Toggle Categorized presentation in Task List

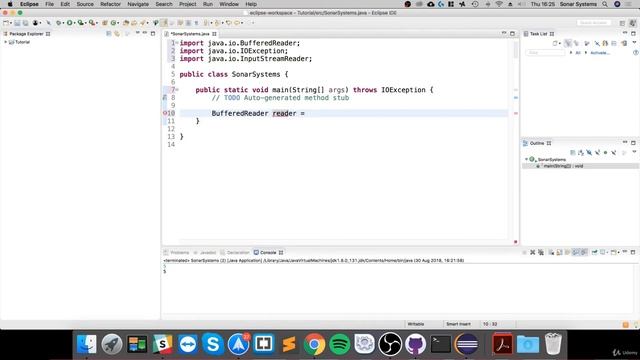[x=568, y=43]
